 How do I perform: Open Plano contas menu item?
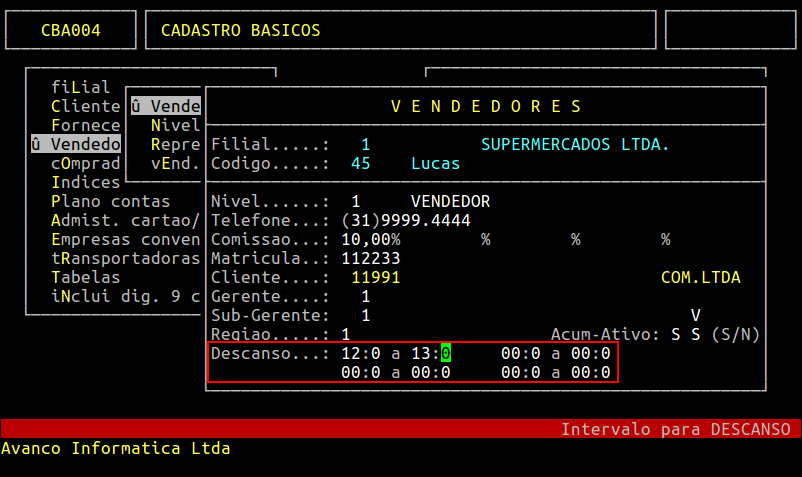coord(110,201)
